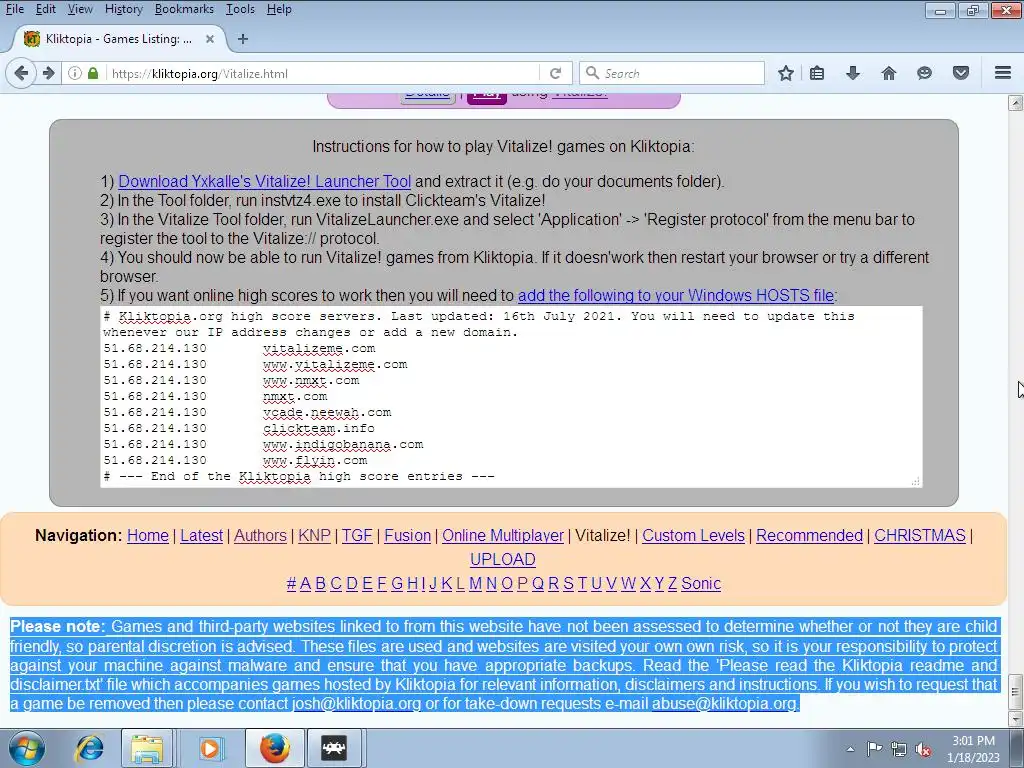Viewport: 1024px width, 768px height.
Task: Open the Recommended link
Action: [x=809, y=536]
